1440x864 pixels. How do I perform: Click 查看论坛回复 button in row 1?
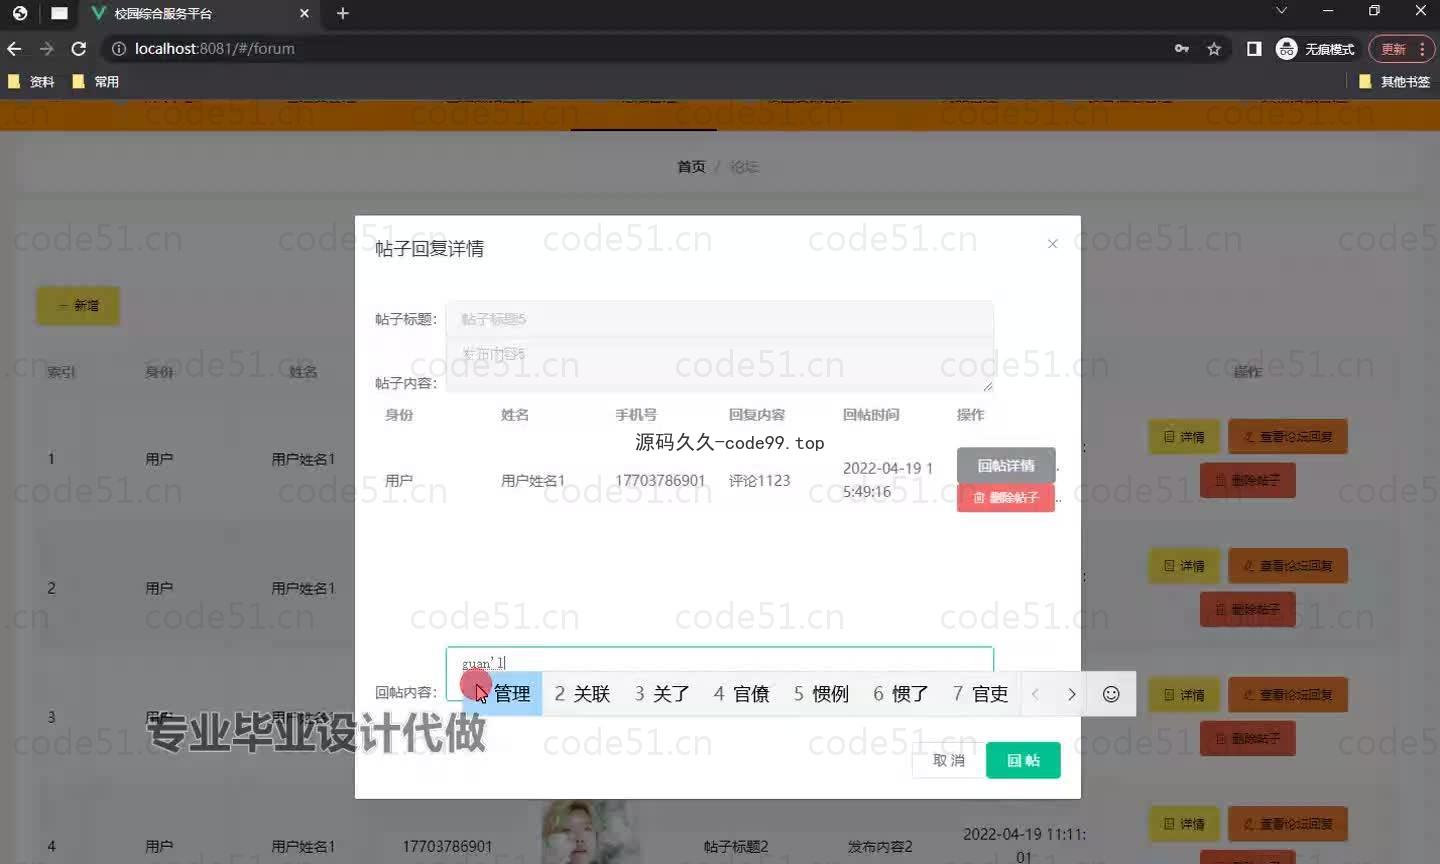point(1288,437)
